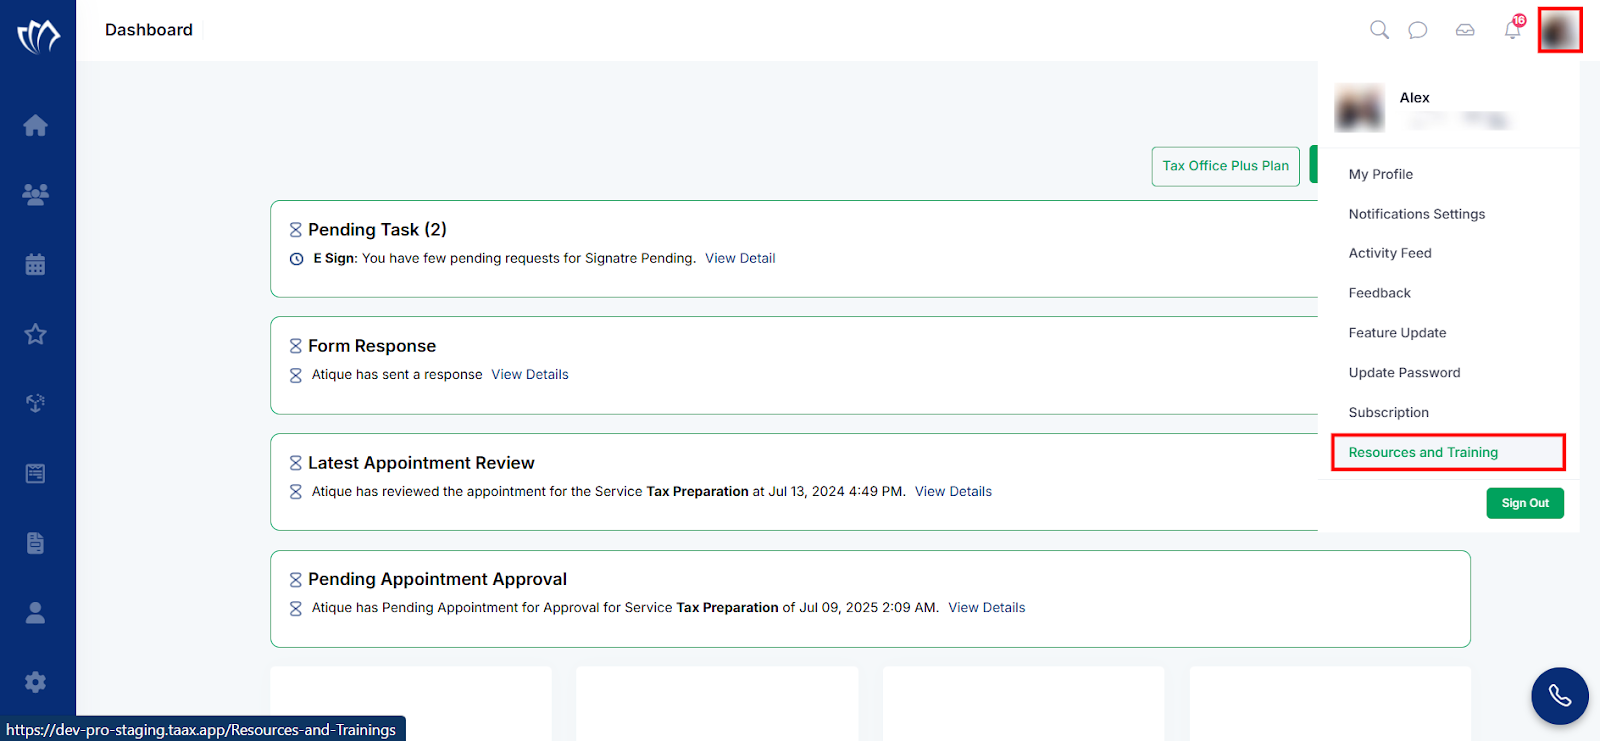Open View Details for Latest Appointment Review
The height and width of the screenshot is (741, 1600).
point(953,492)
